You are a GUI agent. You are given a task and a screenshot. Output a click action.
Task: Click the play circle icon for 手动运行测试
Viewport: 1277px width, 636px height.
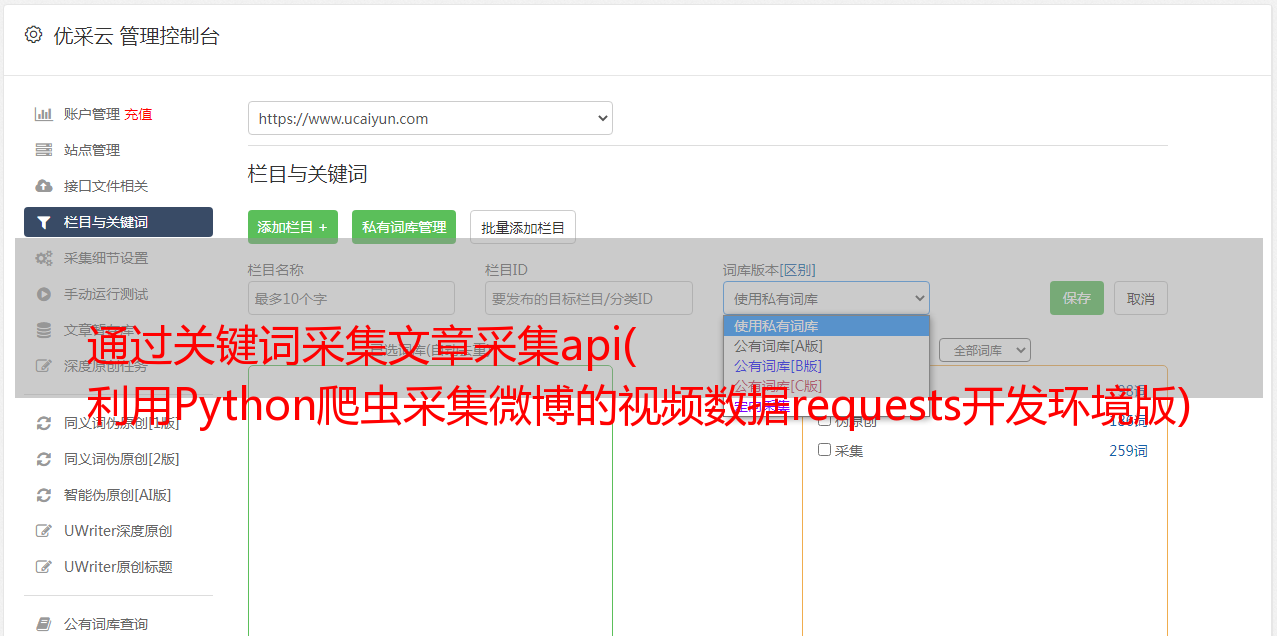(43, 294)
